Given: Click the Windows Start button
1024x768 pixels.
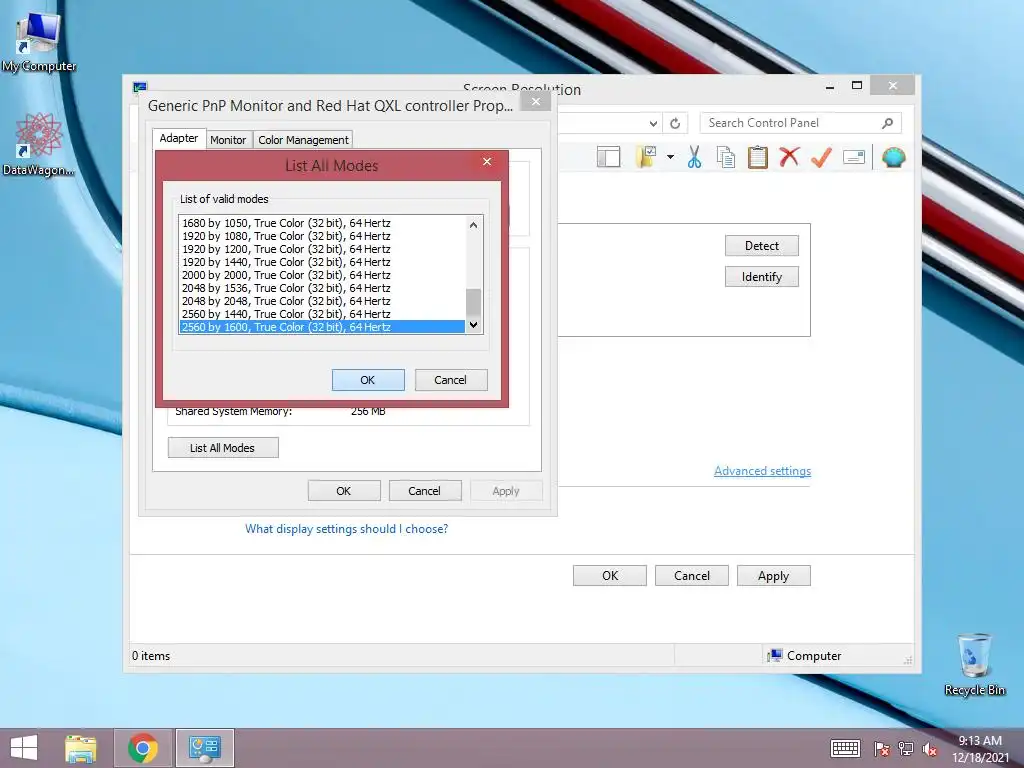Looking at the screenshot, I should [24, 748].
